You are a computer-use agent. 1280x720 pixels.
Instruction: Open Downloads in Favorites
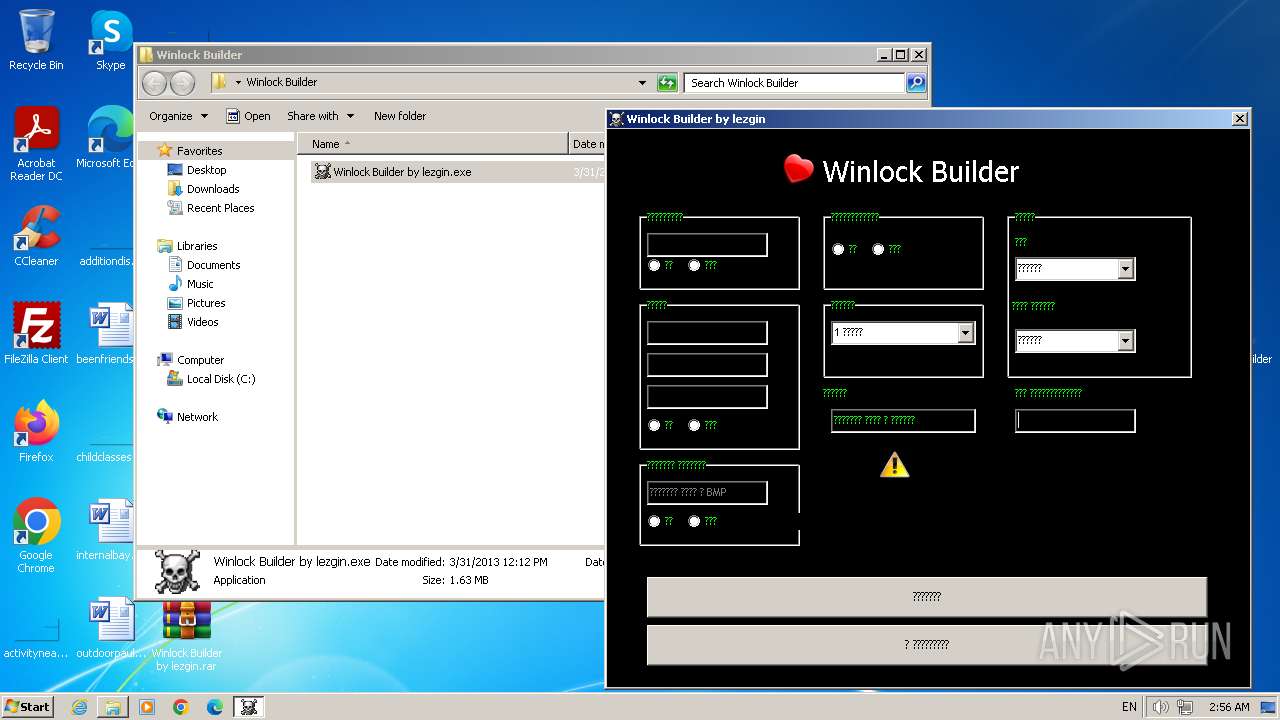point(213,189)
